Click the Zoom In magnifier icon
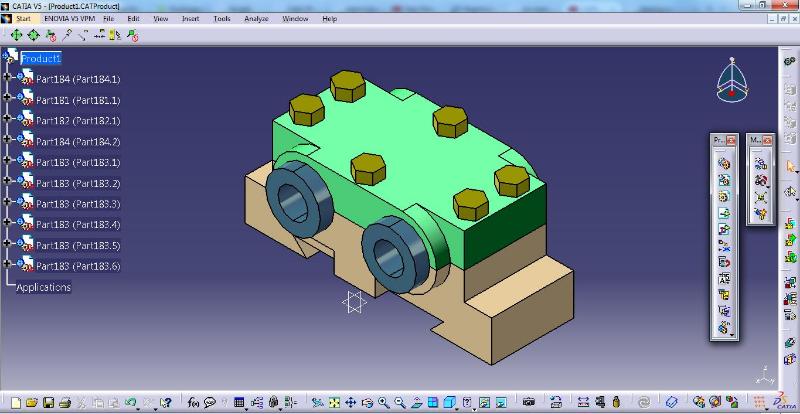 click(x=384, y=403)
